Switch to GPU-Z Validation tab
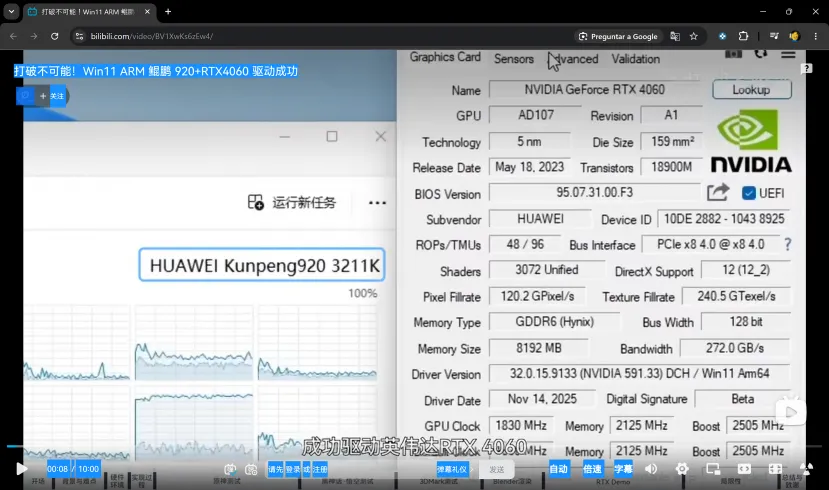Screen dimensions: 829x490 coord(635,59)
